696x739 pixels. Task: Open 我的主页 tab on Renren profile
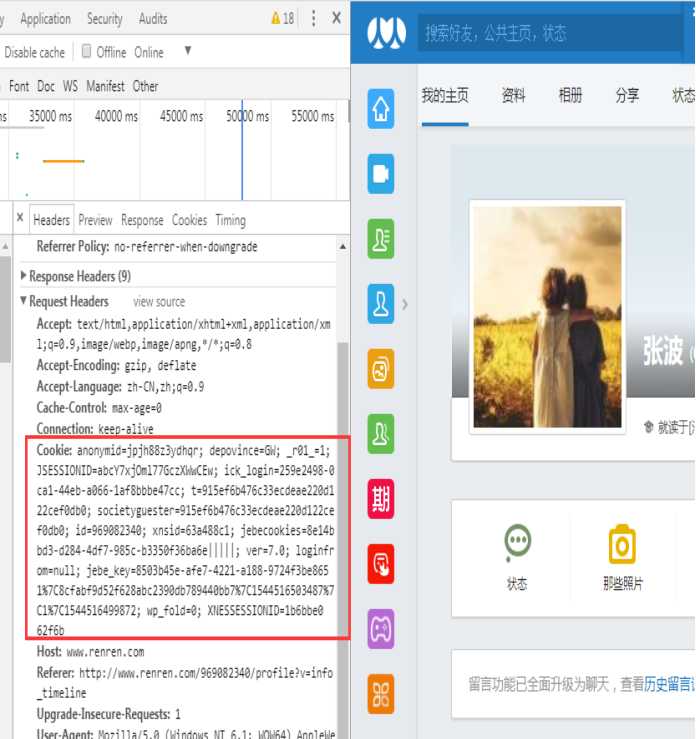pyautogui.click(x=445, y=96)
